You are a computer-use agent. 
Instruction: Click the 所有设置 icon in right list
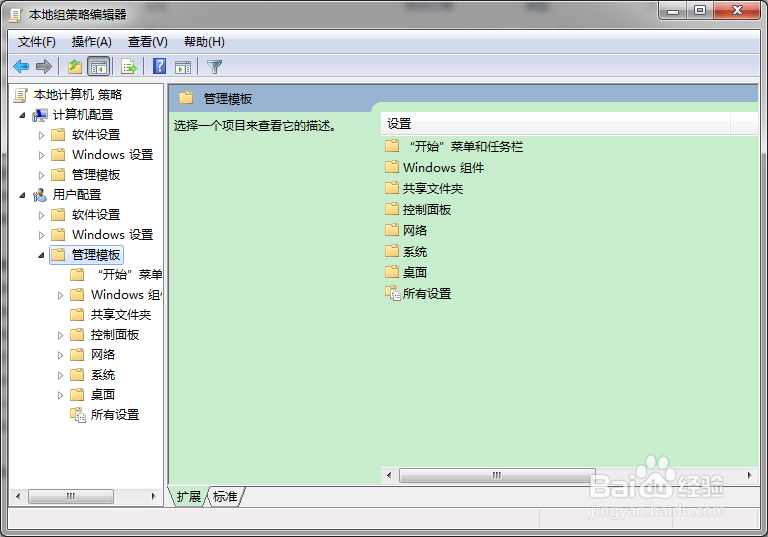393,293
